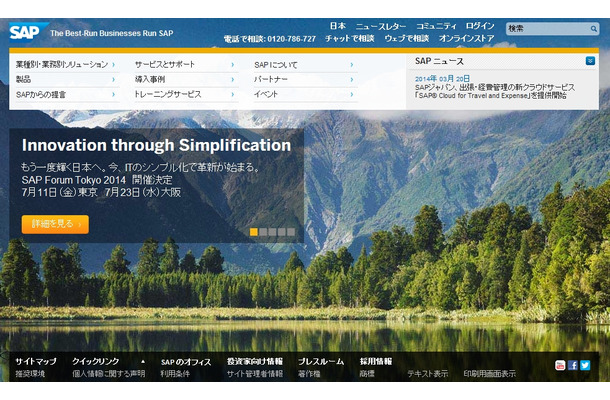610x400 pixels.
Task: Open the 日本 country selector link
Action: [x=338, y=26]
